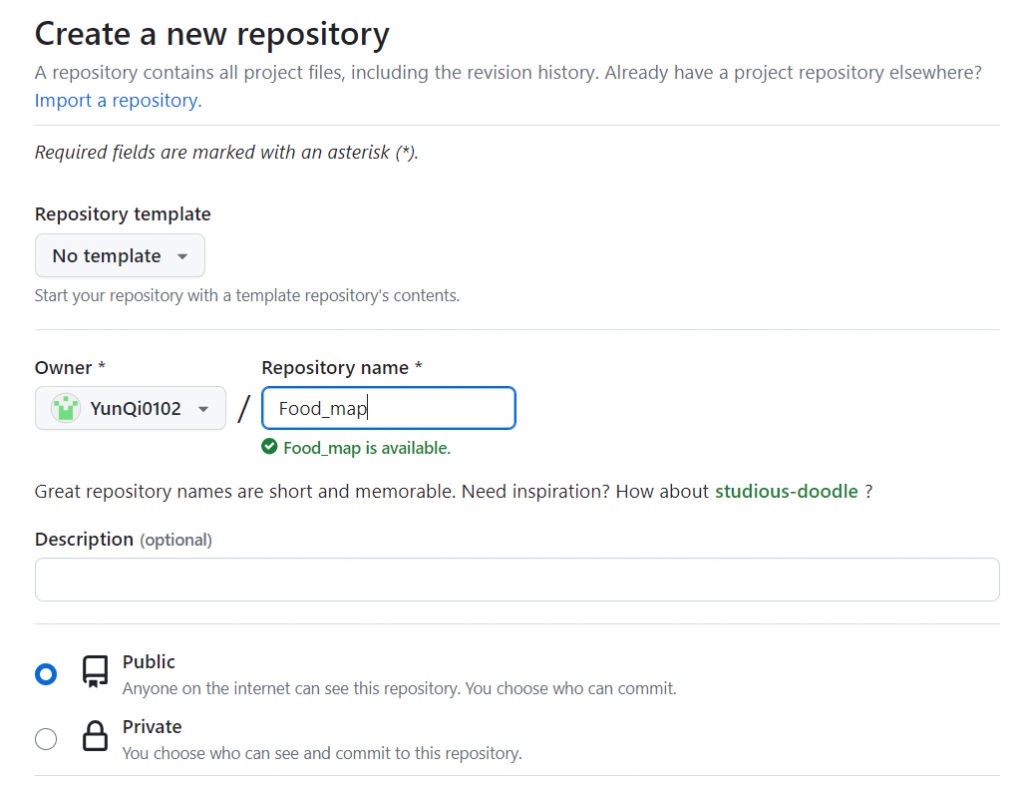Click the Public option label
This screenshot has width=1024, height=790.
(148, 662)
